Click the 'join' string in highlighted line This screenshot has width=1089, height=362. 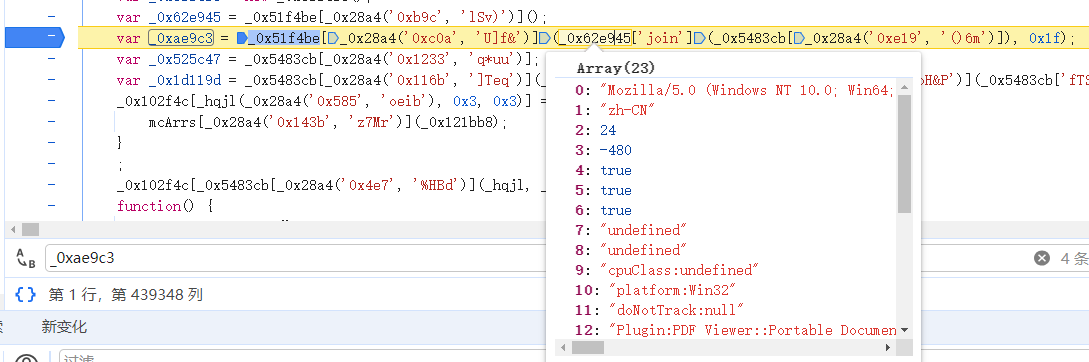pyautogui.click(x=661, y=38)
